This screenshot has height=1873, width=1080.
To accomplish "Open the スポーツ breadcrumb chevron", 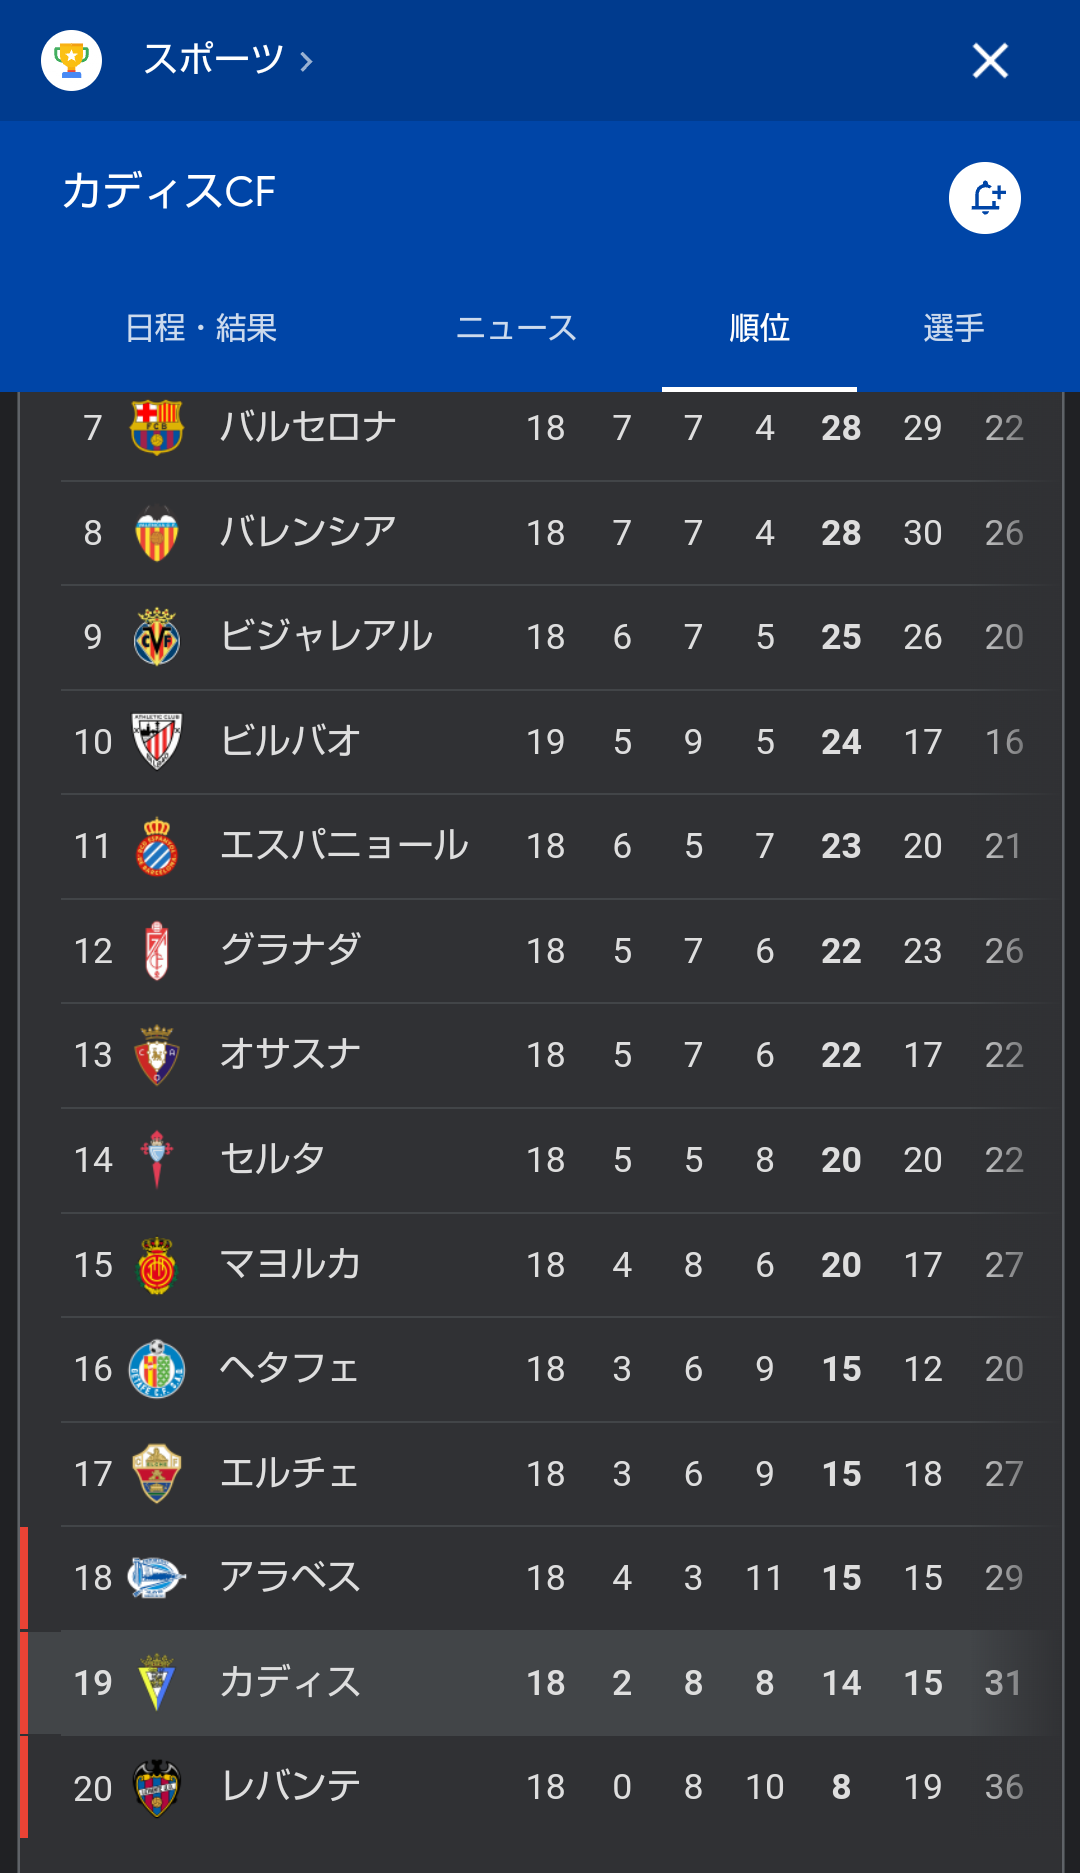I will (x=306, y=62).
